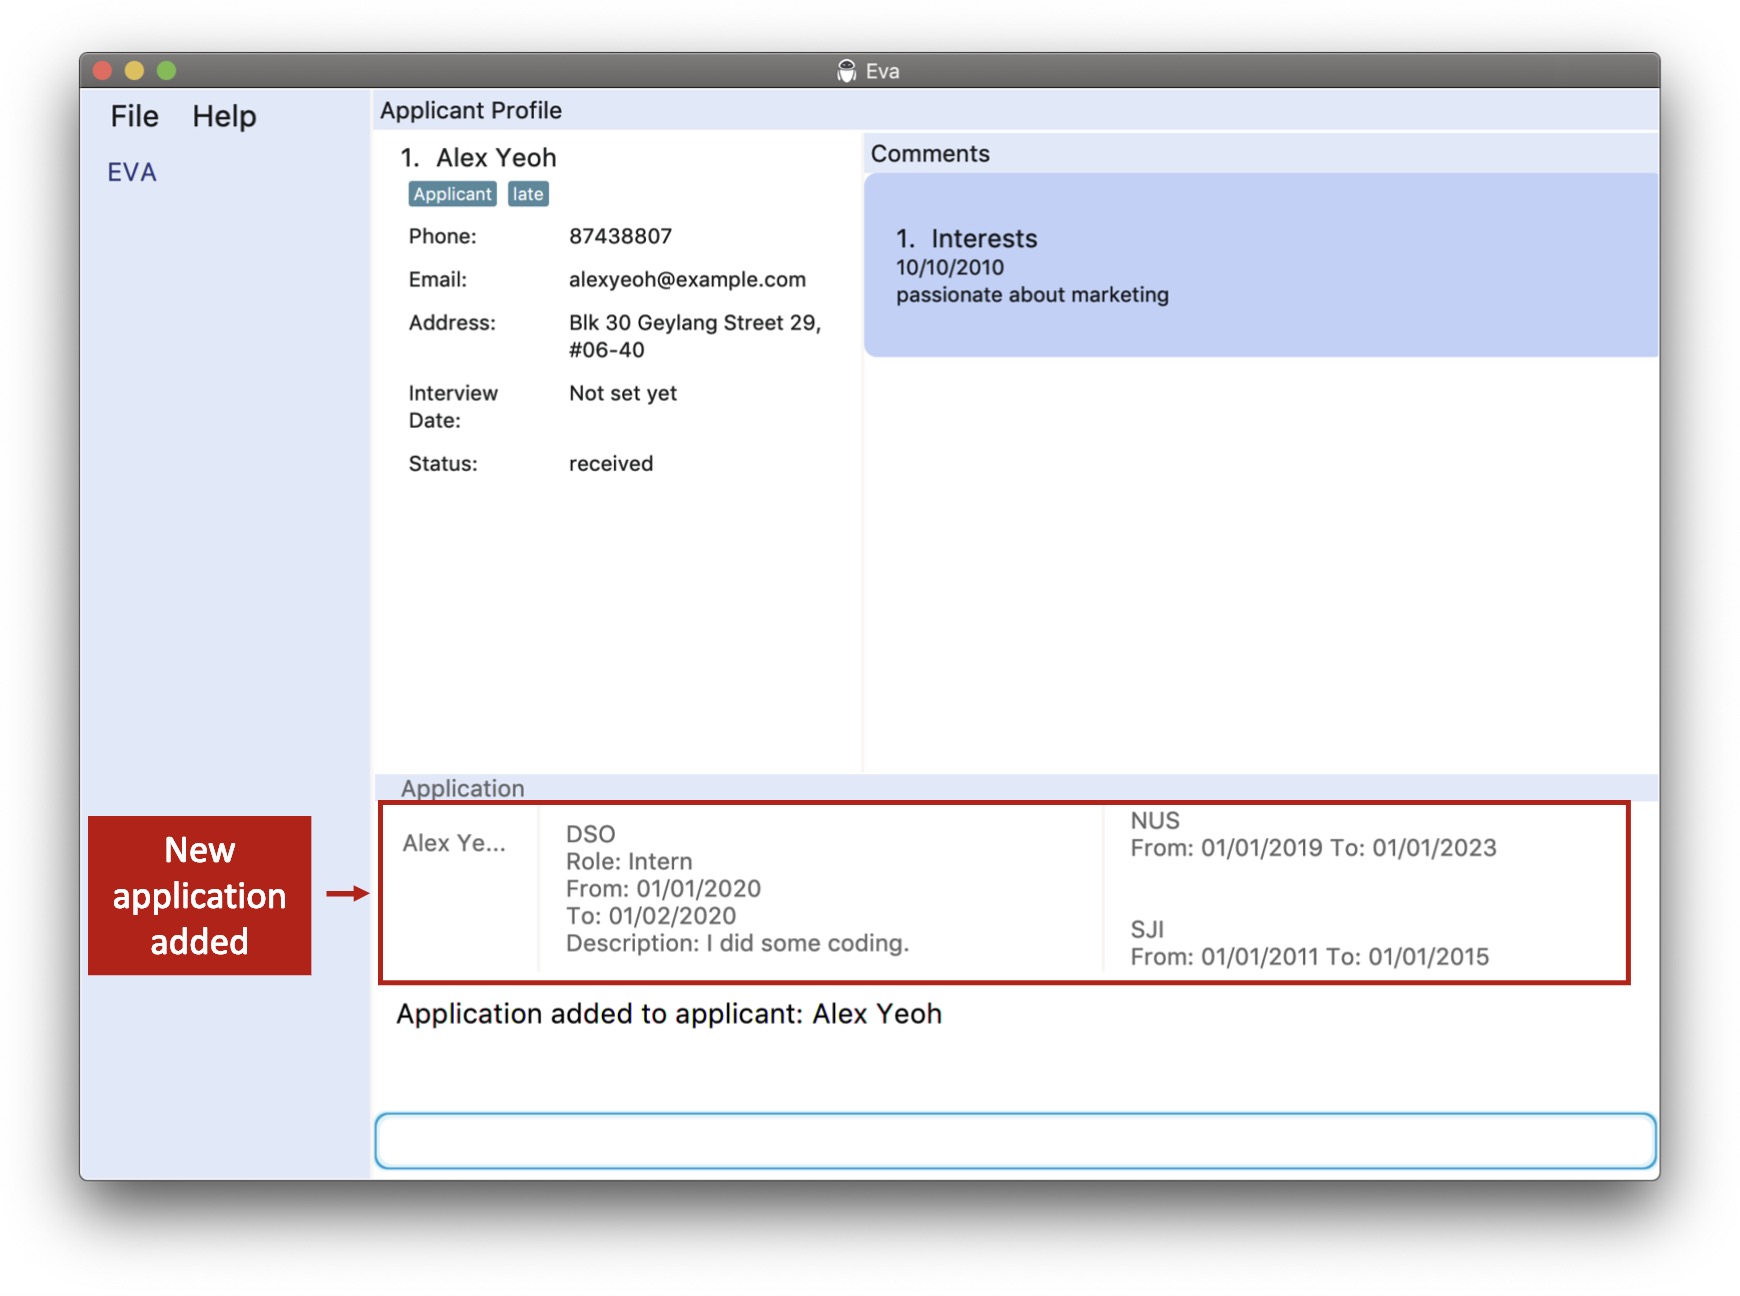Image resolution: width=1740 pixels, height=1296 pixels.
Task: Close the Eva window
Action: [102, 70]
